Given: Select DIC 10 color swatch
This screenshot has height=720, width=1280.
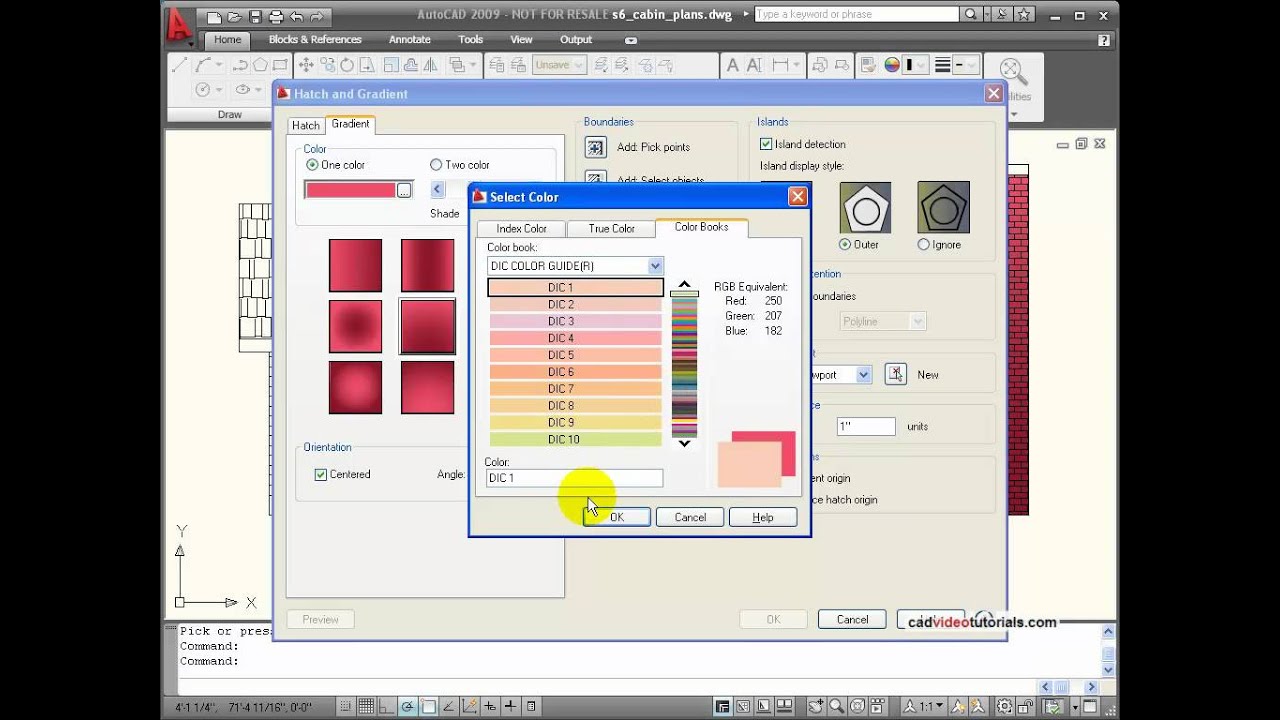Looking at the screenshot, I should (575, 439).
